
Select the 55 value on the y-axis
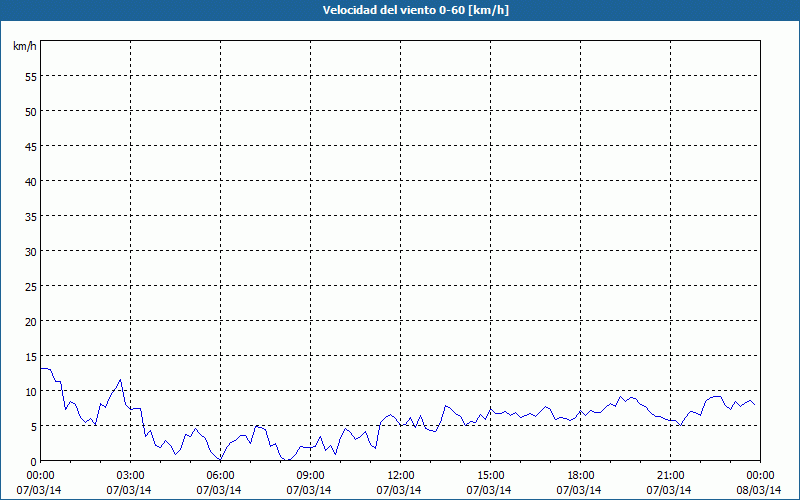tap(30, 76)
